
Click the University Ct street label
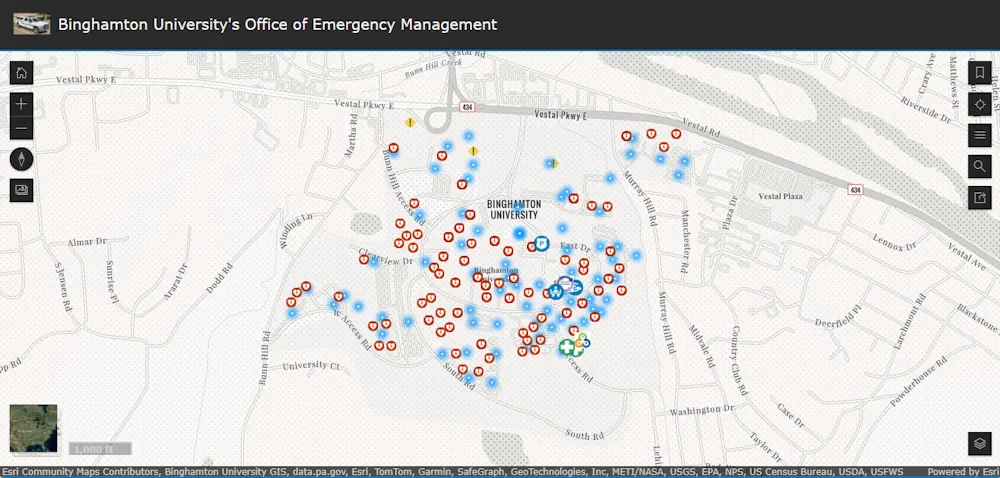tap(311, 366)
